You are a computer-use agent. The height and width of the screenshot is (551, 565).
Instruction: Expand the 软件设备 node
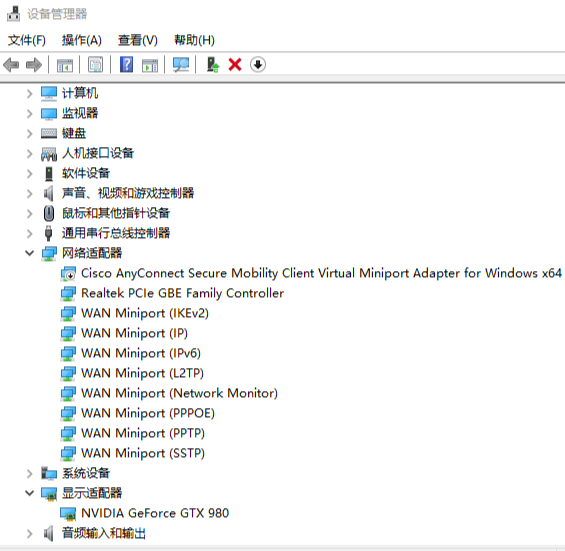point(30,174)
